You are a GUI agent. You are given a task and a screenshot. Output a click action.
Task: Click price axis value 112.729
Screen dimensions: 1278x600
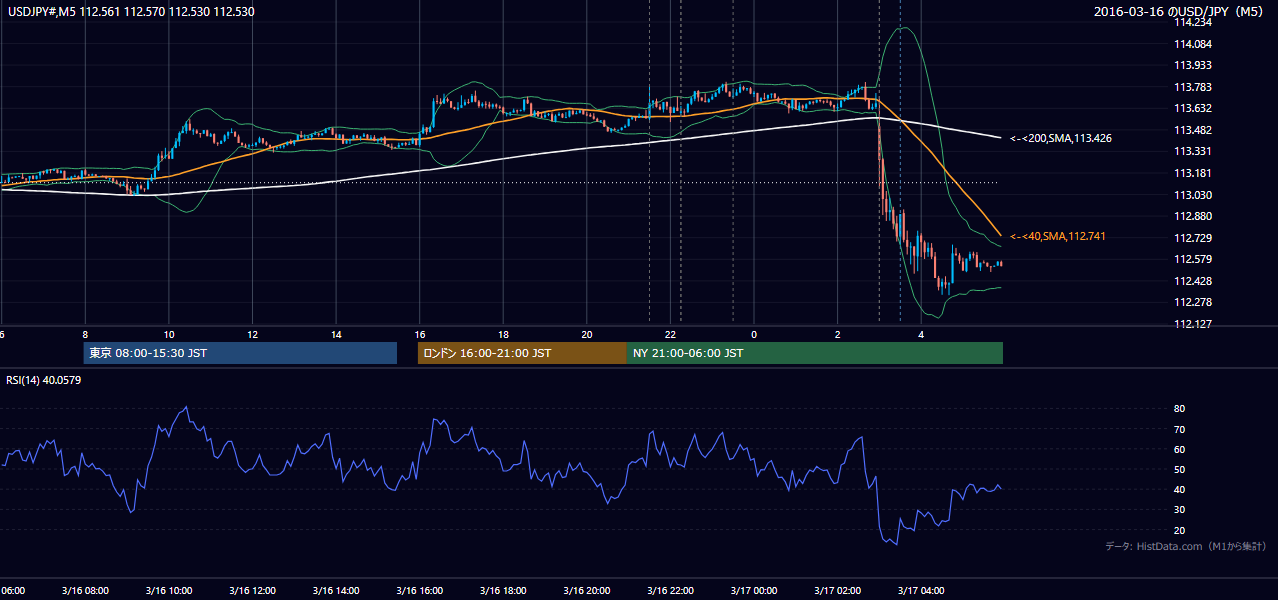[1193, 238]
